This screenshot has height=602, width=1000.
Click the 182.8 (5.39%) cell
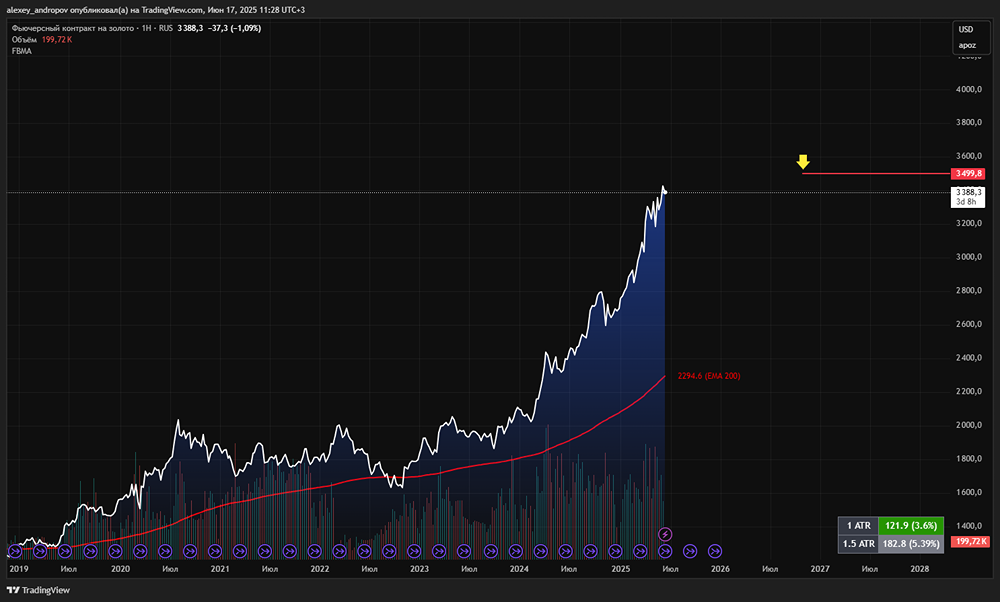[x=911, y=544]
